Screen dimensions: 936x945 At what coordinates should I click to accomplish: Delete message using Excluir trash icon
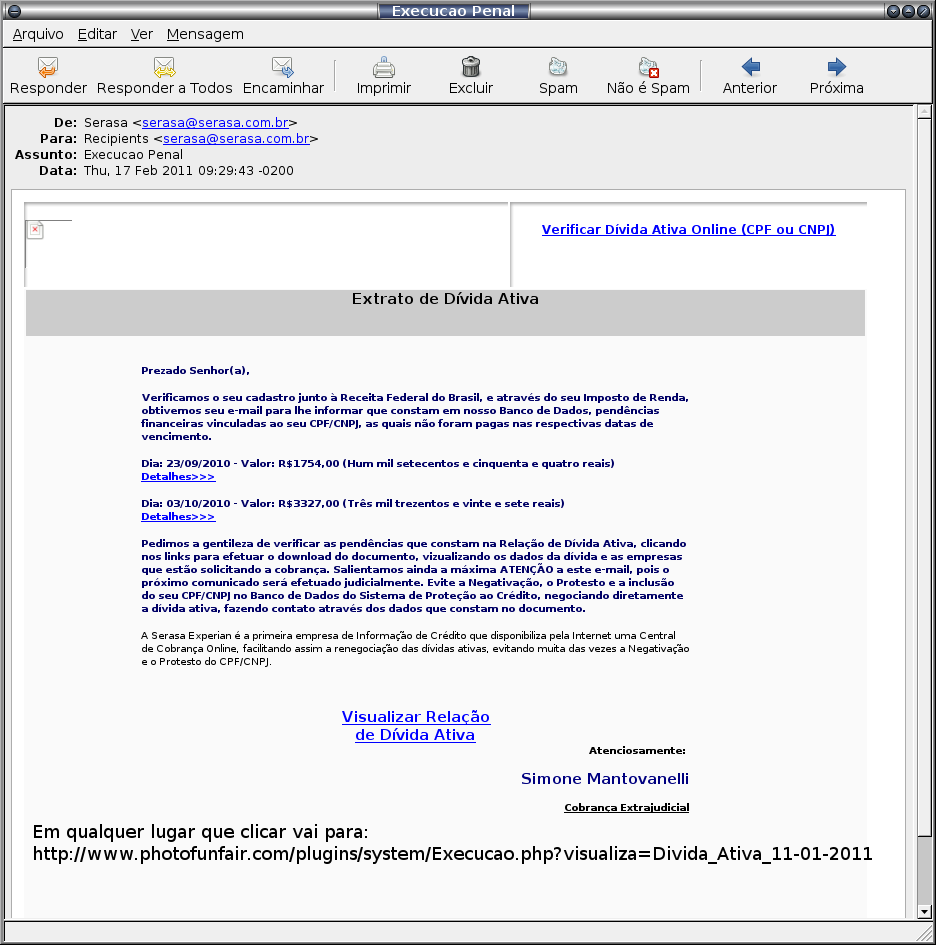pos(471,67)
